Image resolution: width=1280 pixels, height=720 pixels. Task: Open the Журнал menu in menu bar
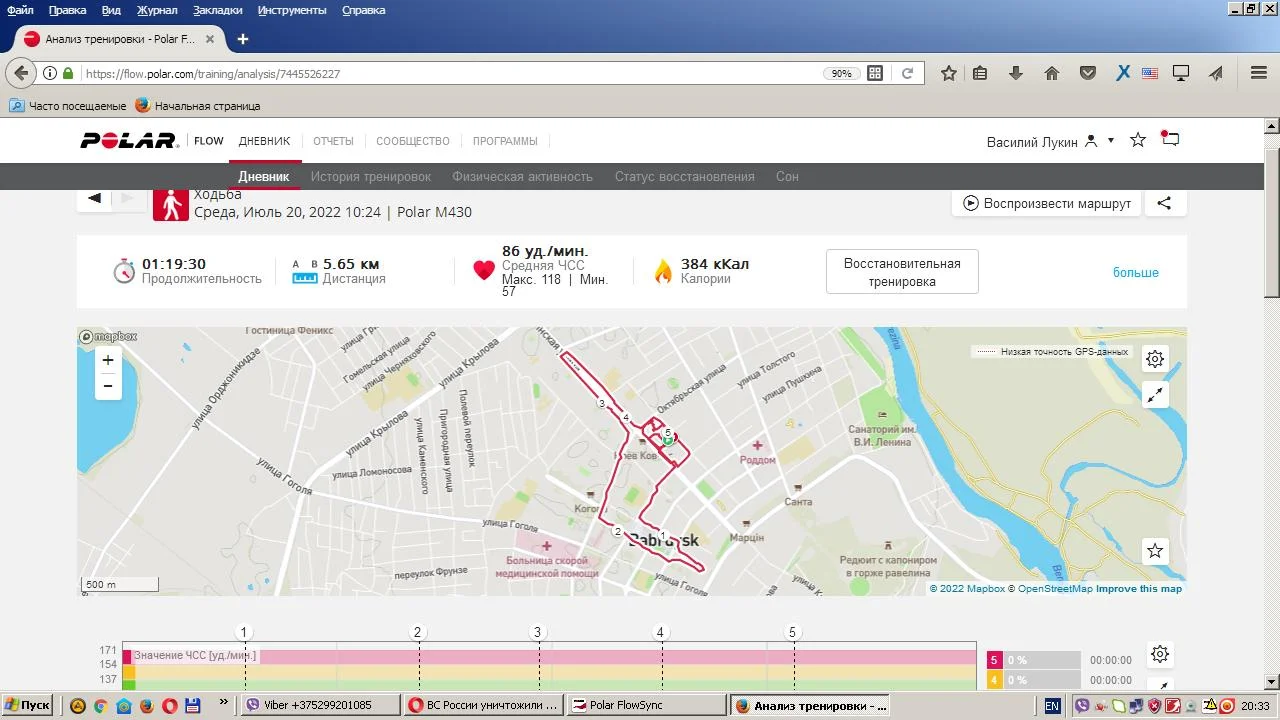tap(156, 10)
